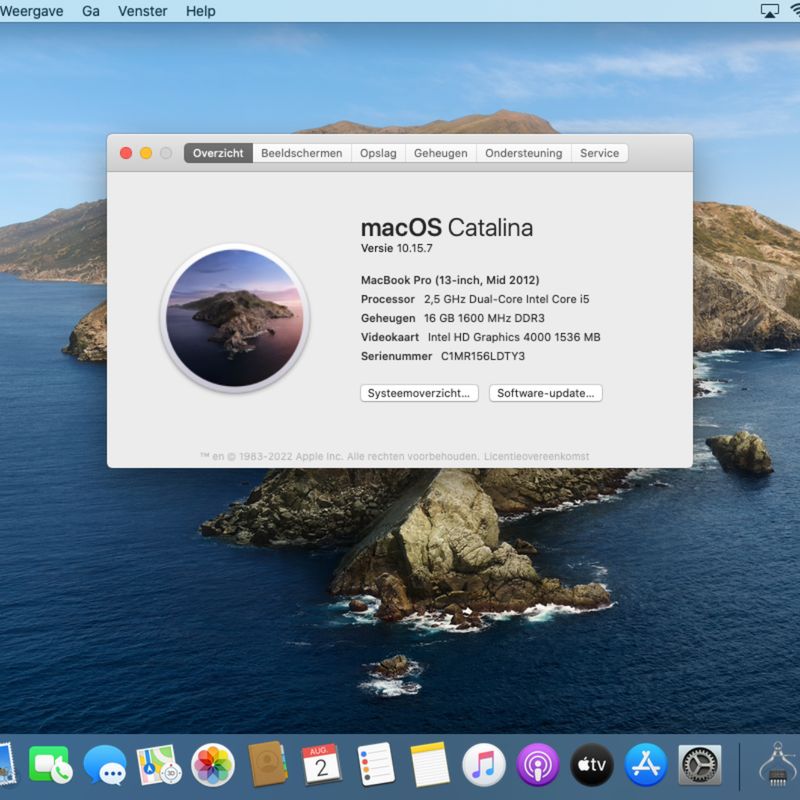
Task: Click the Versie 10.15.7 text
Action: click(x=396, y=248)
